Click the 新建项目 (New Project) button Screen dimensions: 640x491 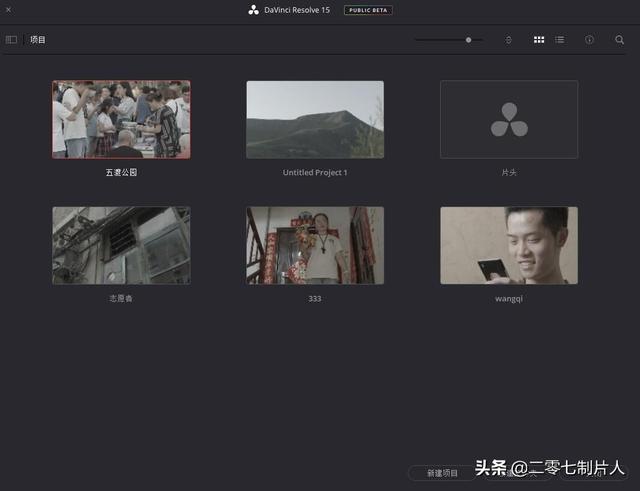[x=442, y=473]
